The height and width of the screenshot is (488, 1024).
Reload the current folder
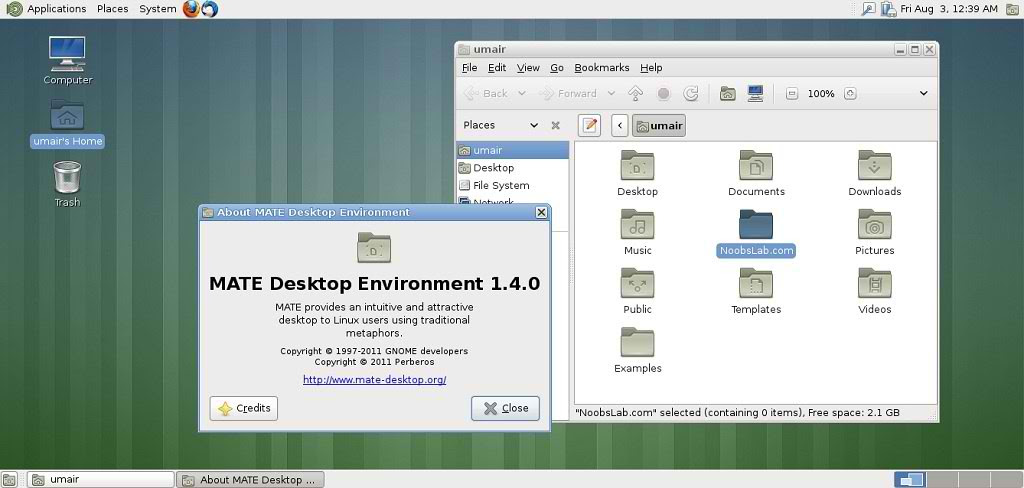pyautogui.click(x=691, y=93)
